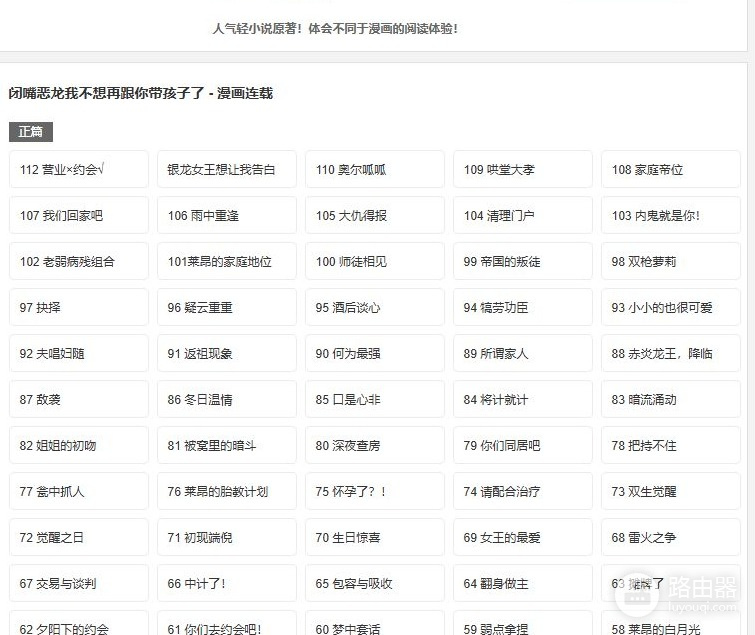
Task: Open chapter 61 你们去约会吧!
Action: (x=227, y=623)
